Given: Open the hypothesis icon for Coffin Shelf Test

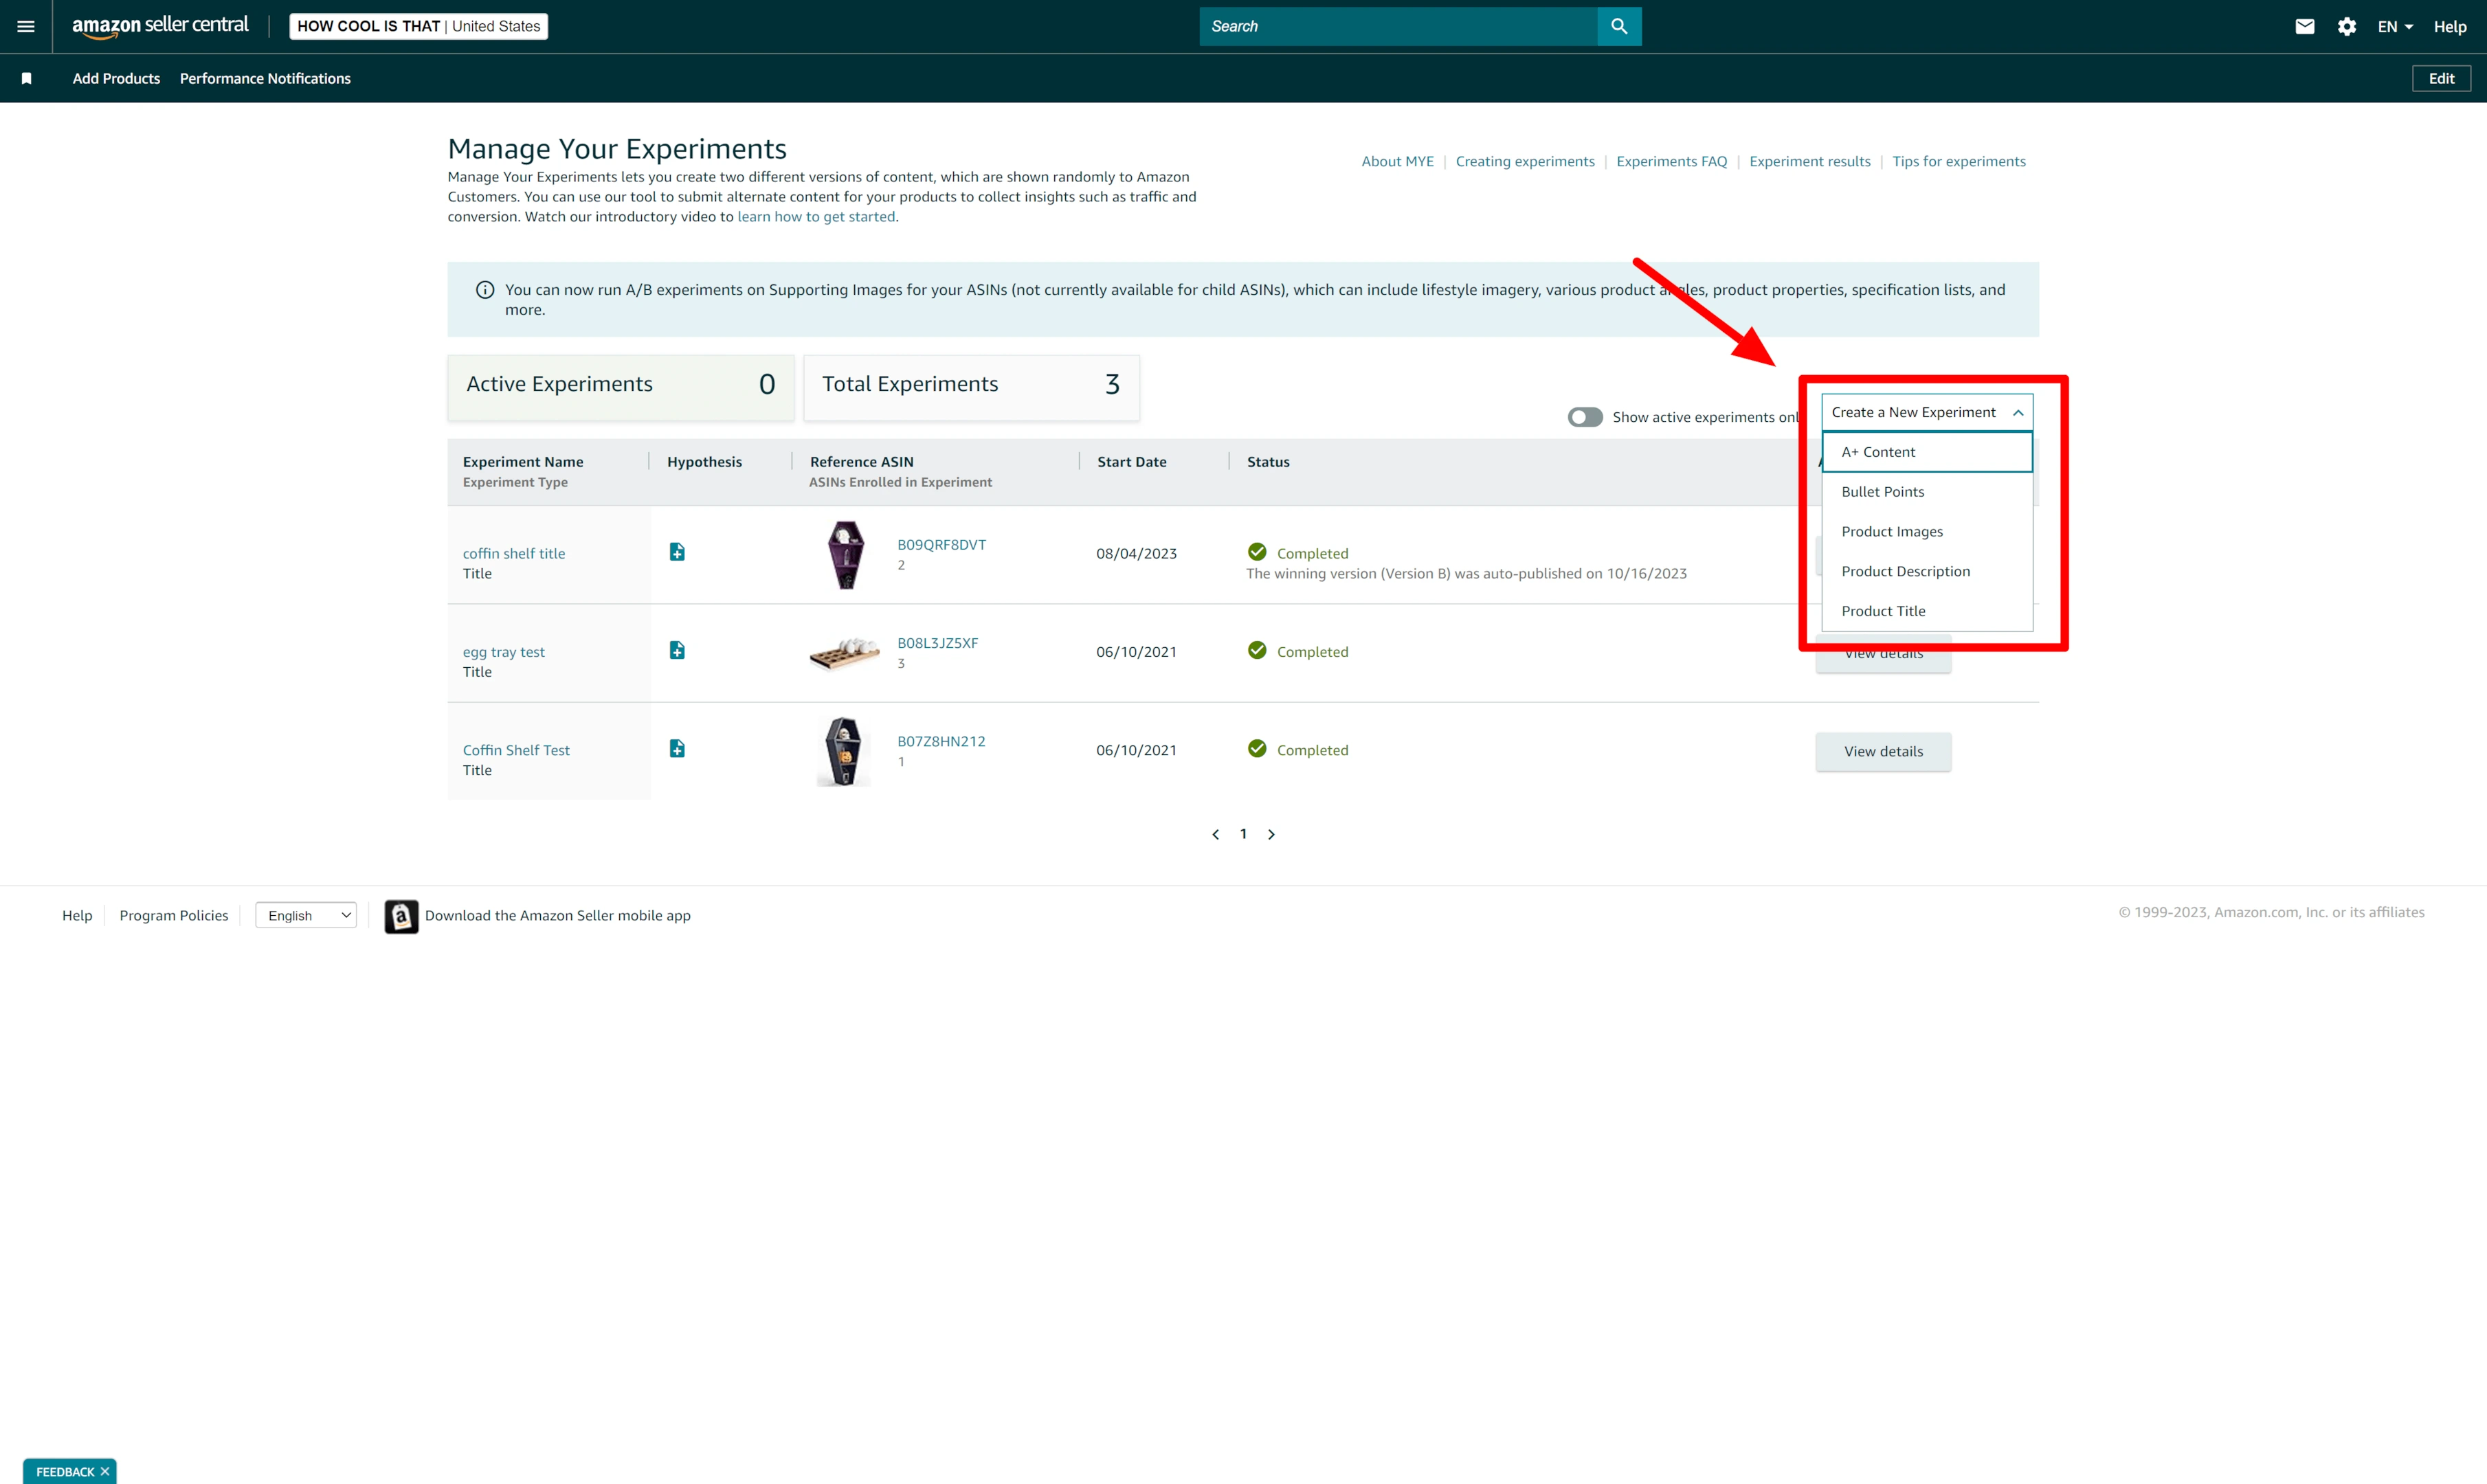Looking at the screenshot, I should pyautogui.click(x=677, y=748).
